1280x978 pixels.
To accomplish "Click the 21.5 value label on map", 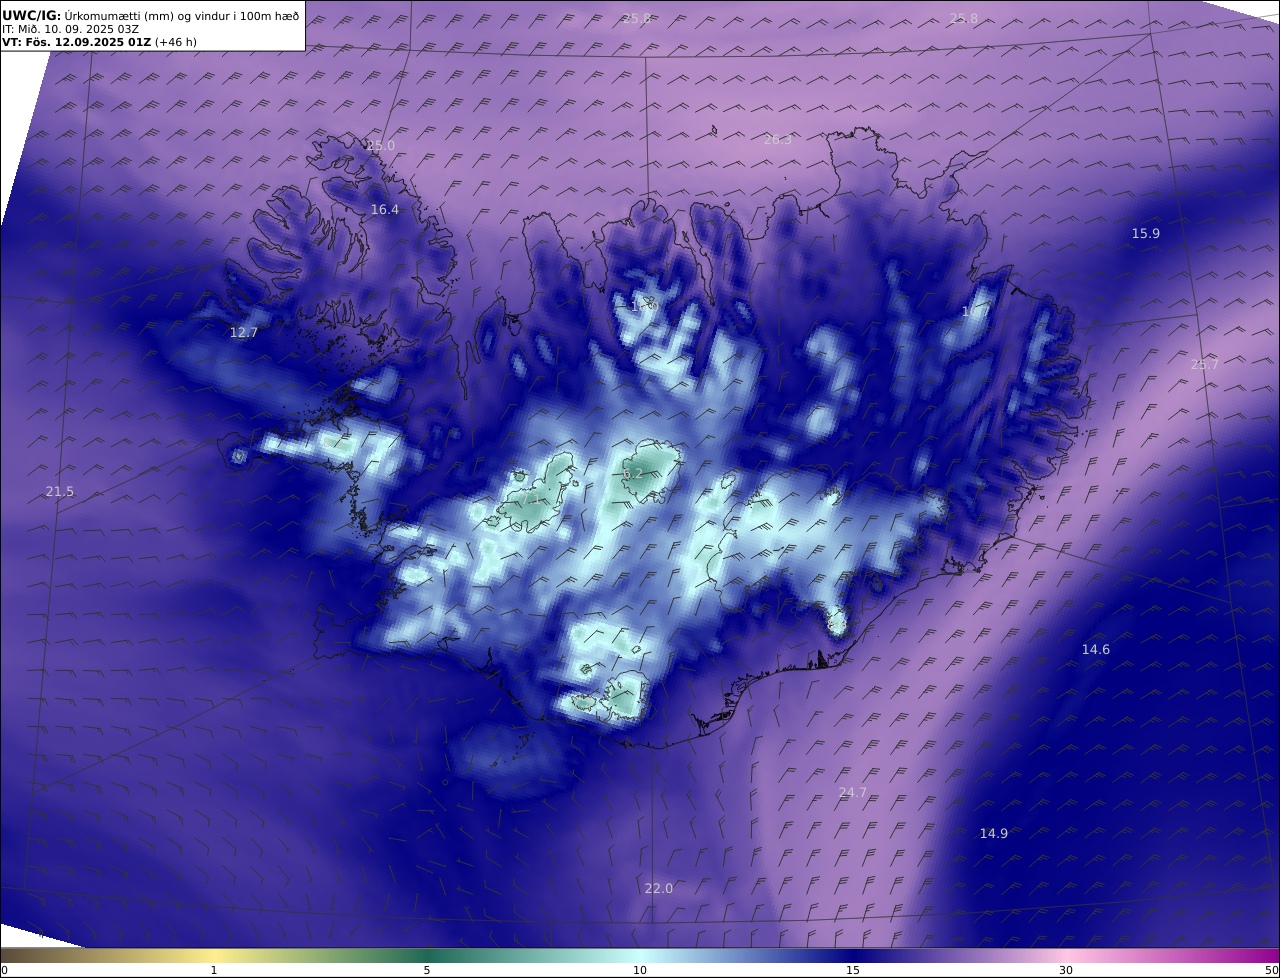I will pos(60,491).
